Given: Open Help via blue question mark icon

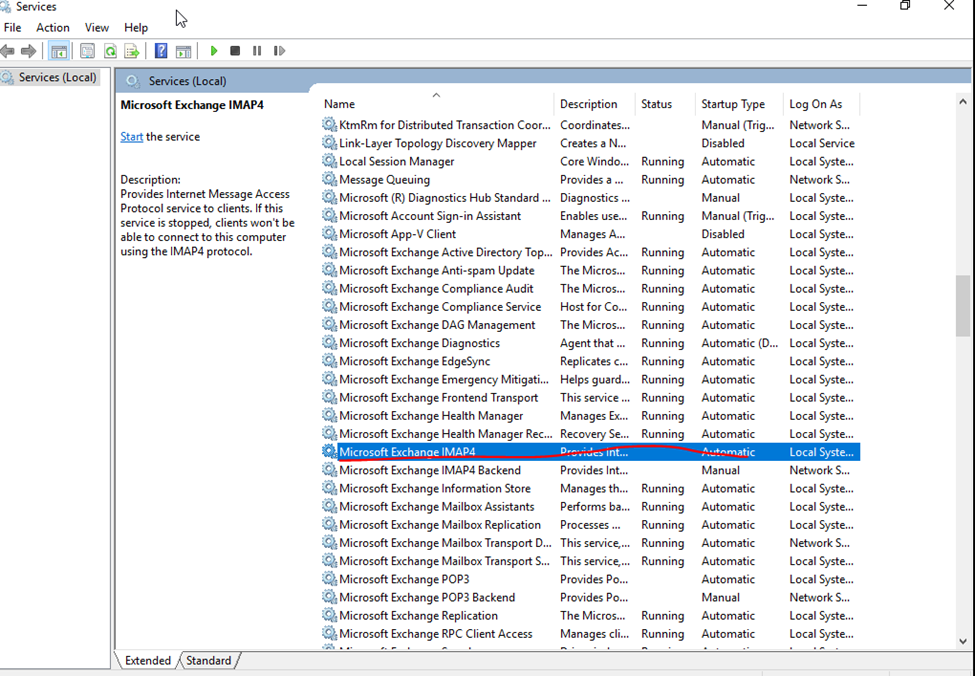Looking at the screenshot, I should (x=161, y=51).
